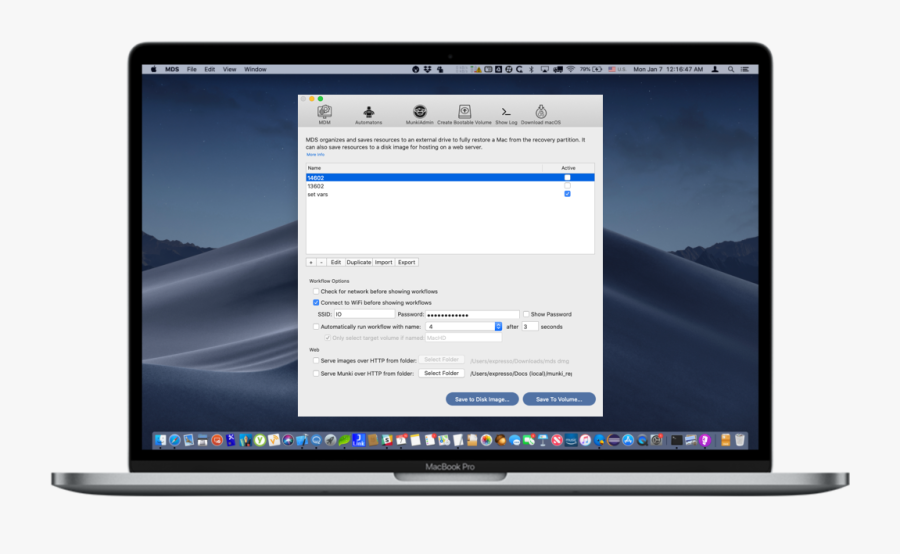The height and width of the screenshot is (554, 900).
Task: Open the Window menu
Action: point(255,69)
